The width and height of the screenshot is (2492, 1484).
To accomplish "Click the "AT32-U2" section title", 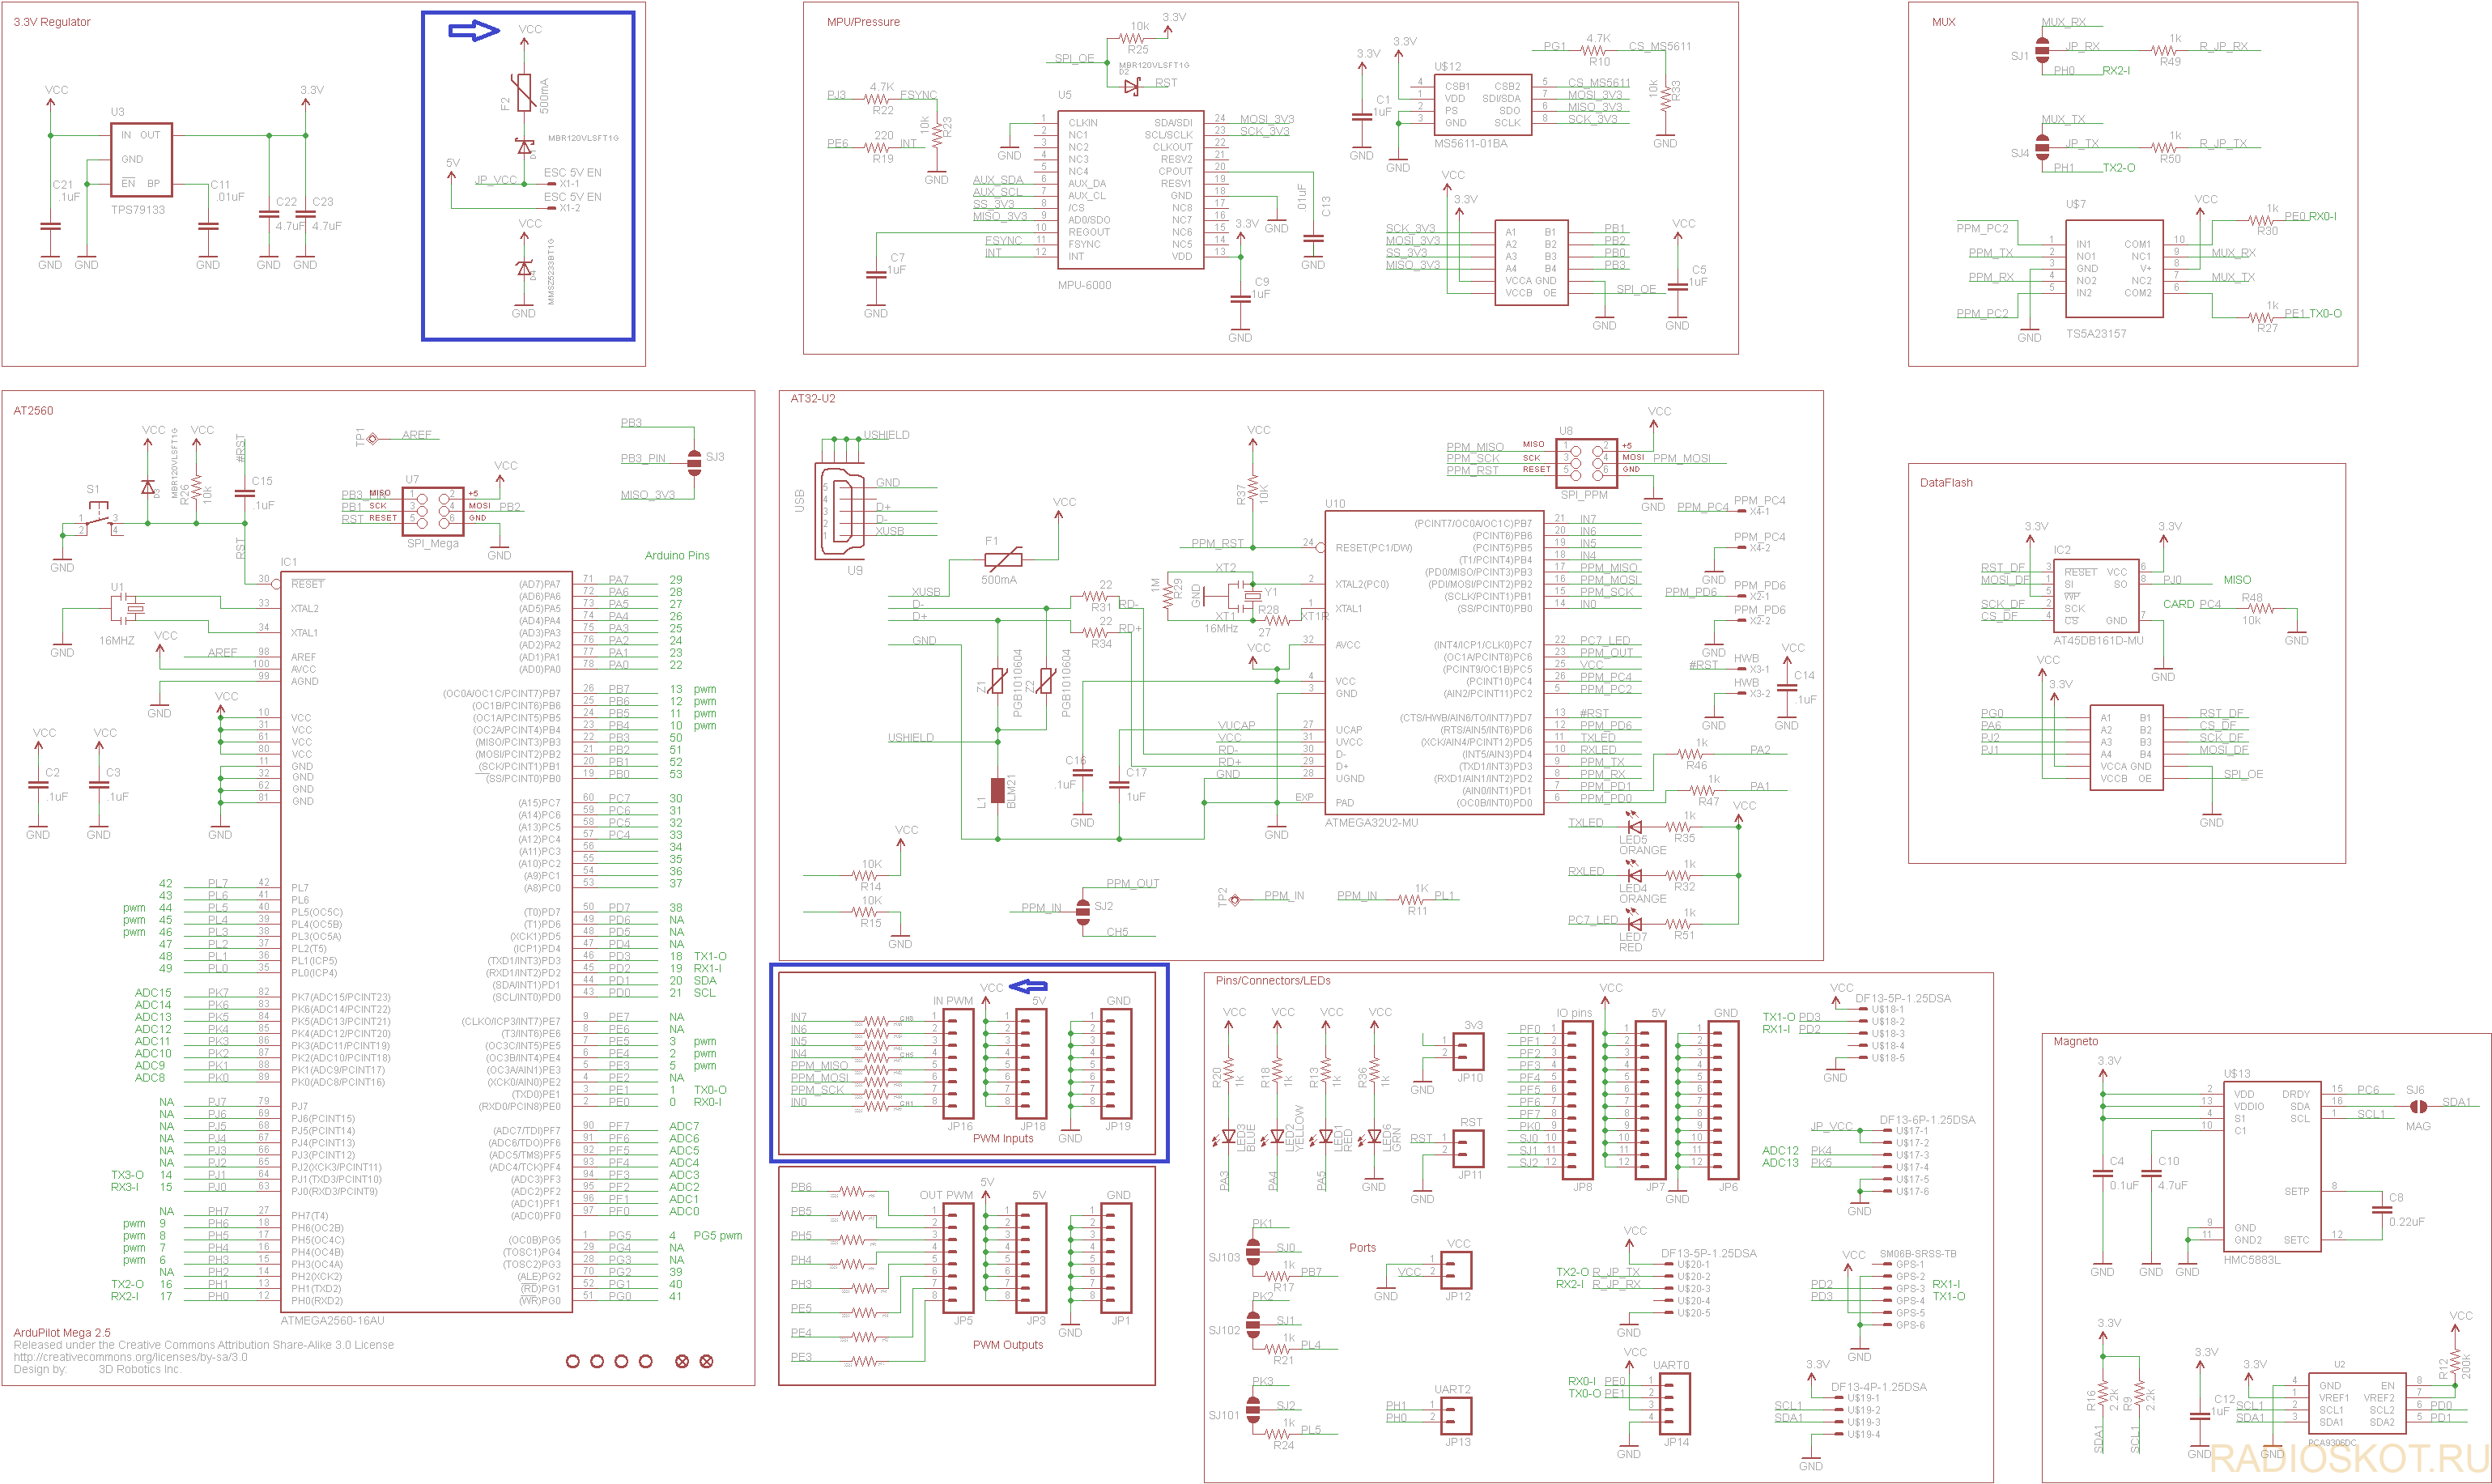I will 813,399.
